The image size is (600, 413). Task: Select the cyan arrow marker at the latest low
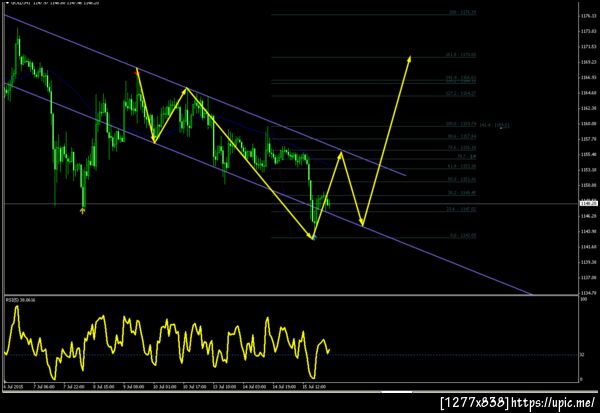pyautogui.click(x=314, y=238)
